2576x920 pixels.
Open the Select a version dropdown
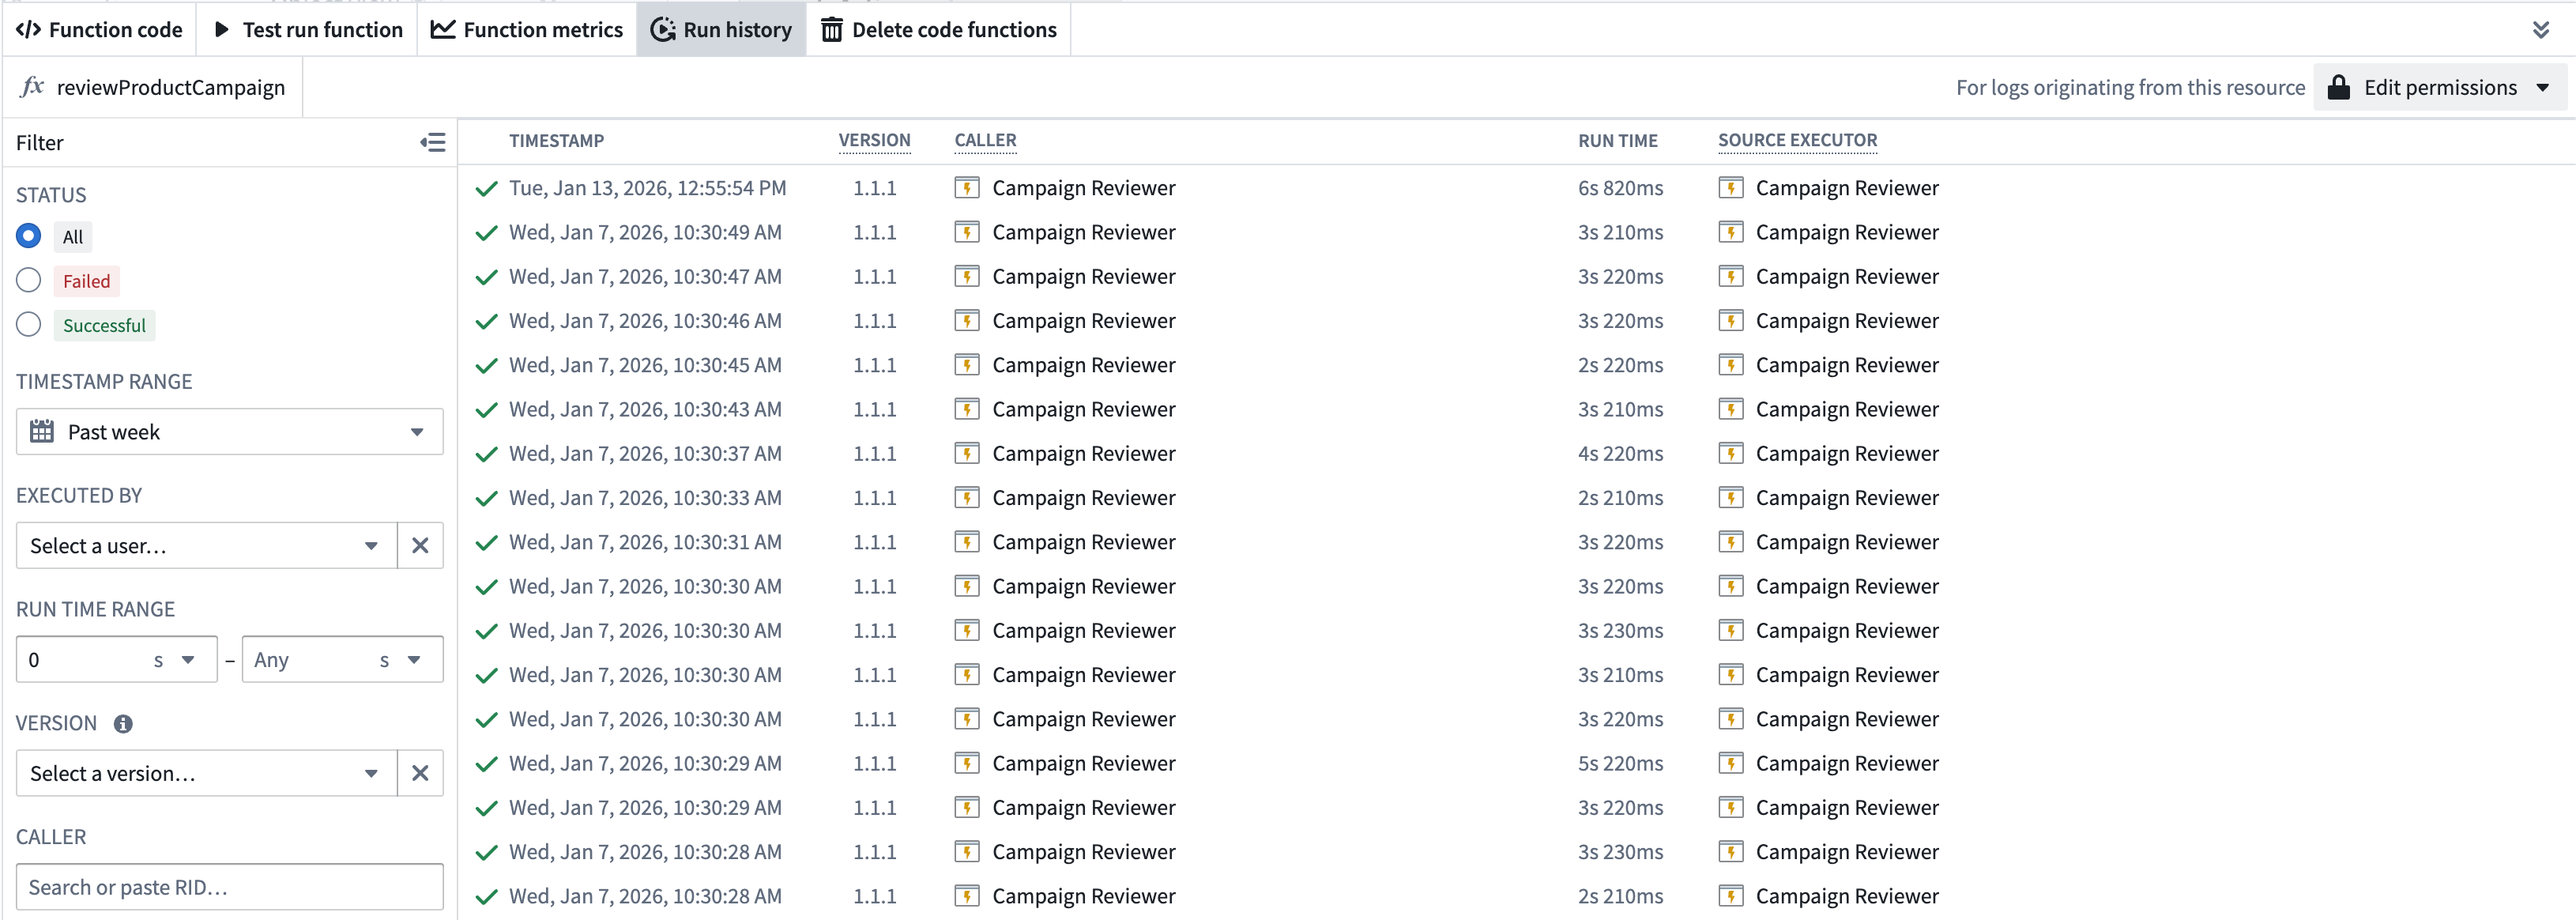[x=206, y=773]
